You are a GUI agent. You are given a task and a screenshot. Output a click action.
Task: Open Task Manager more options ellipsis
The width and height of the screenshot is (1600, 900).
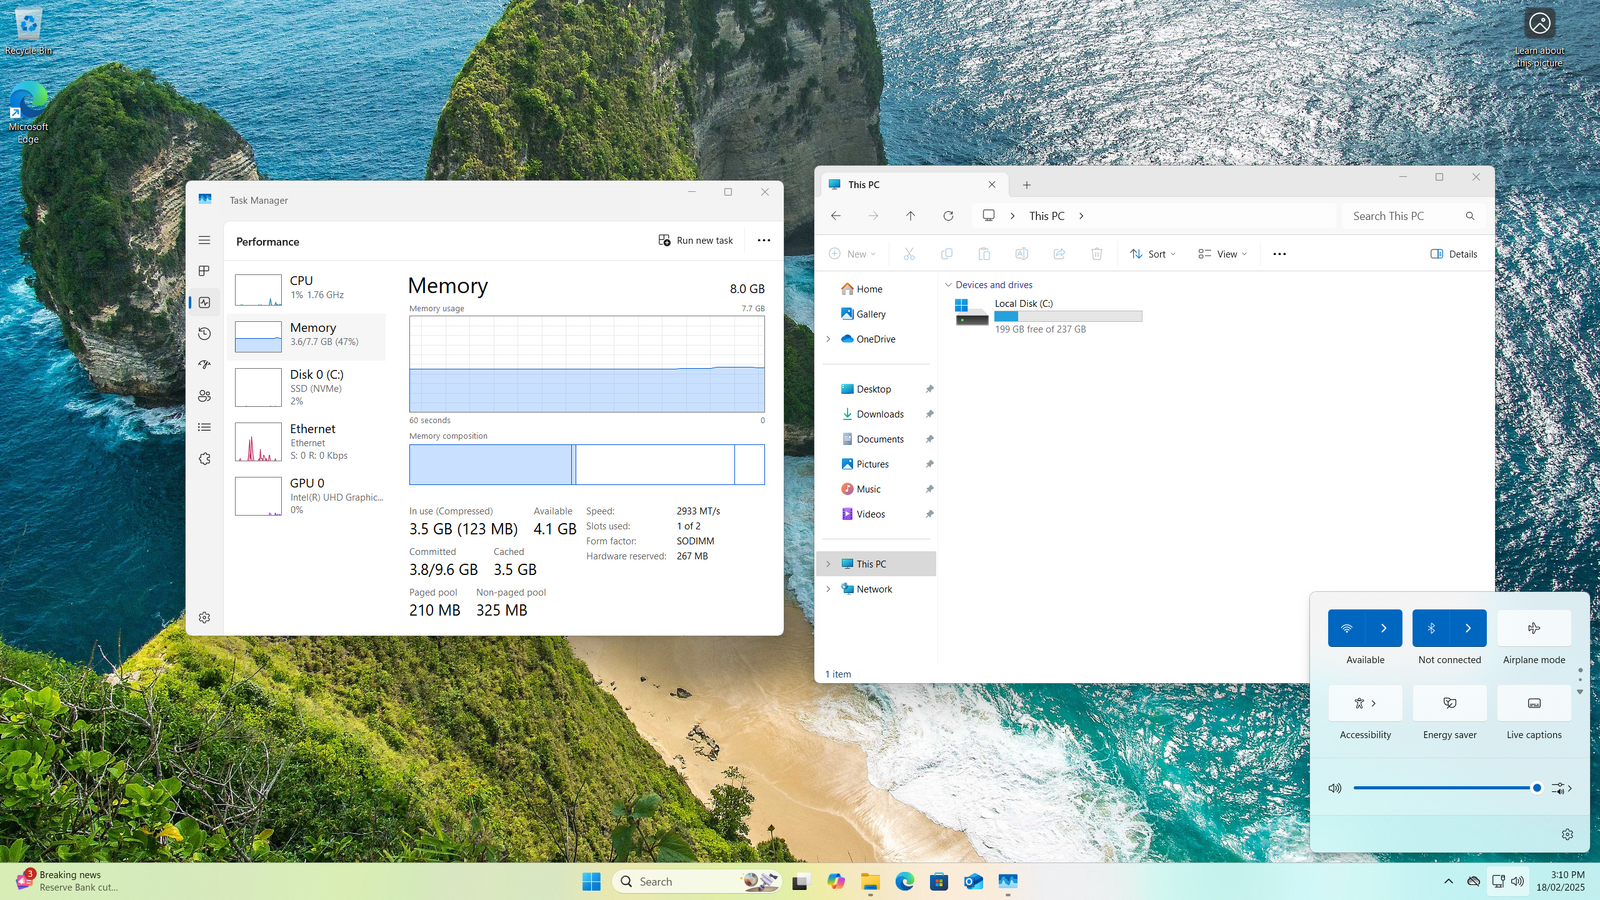pos(764,240)
